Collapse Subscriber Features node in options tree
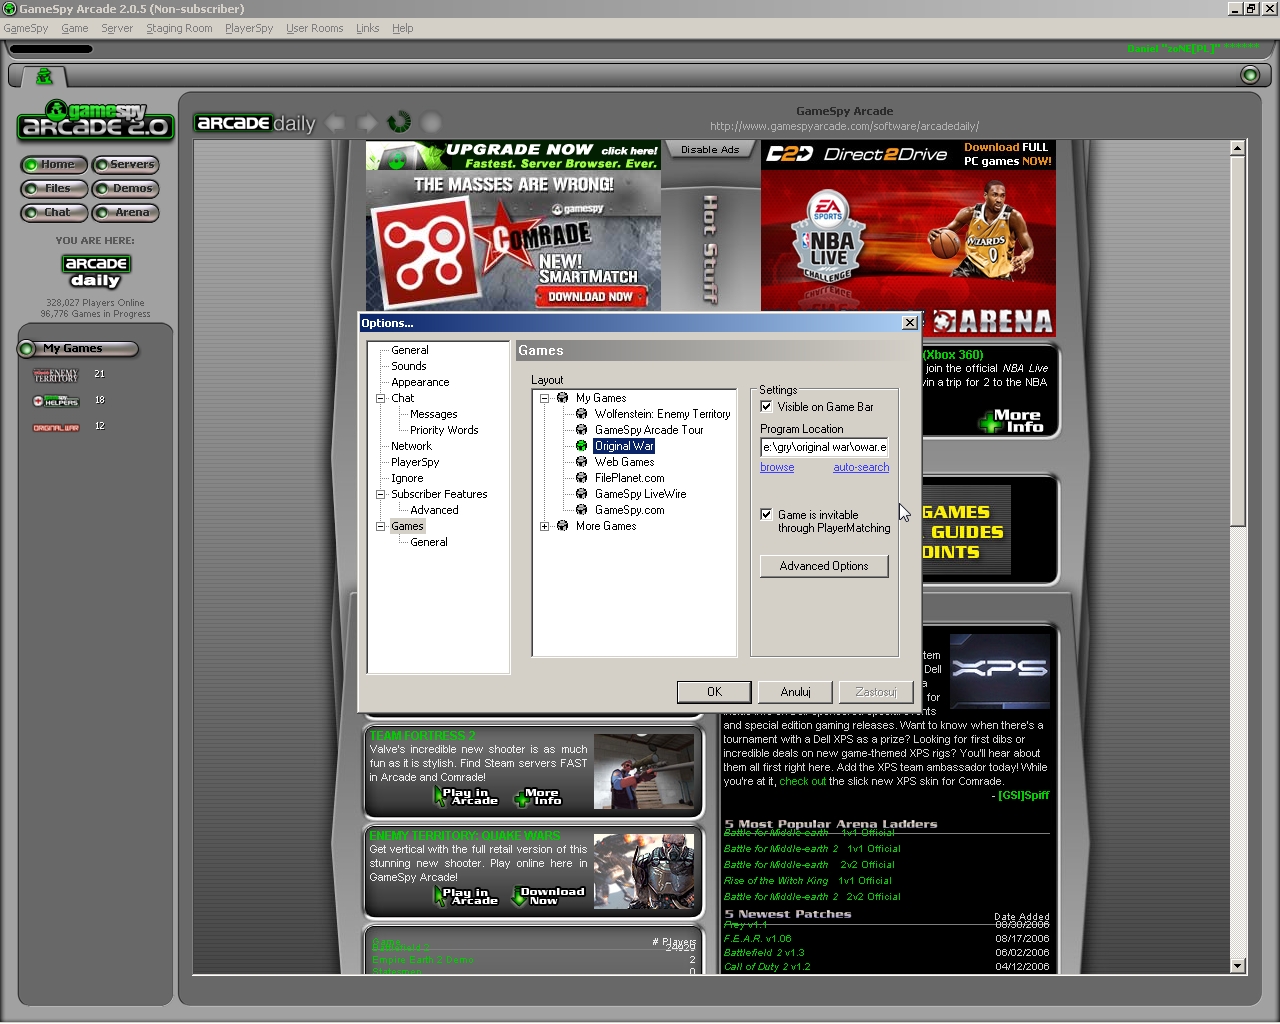Screen dimensions: 1280x1024 click(x=380, y=494)
